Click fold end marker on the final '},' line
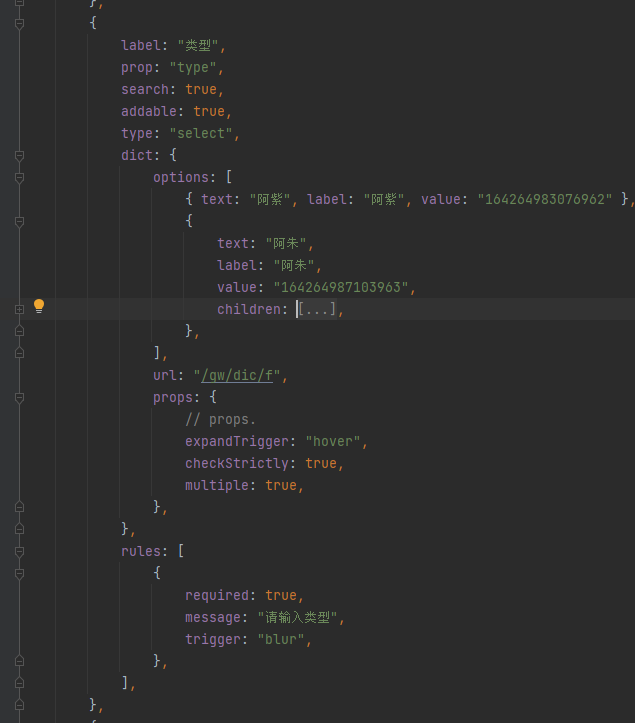The width and height of the screenshot is (635, 723). coord(19,705)
